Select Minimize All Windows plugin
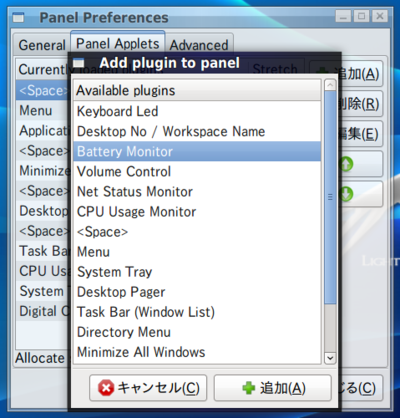The height and width of the screenshot is (418, 400). click(197, 352)
